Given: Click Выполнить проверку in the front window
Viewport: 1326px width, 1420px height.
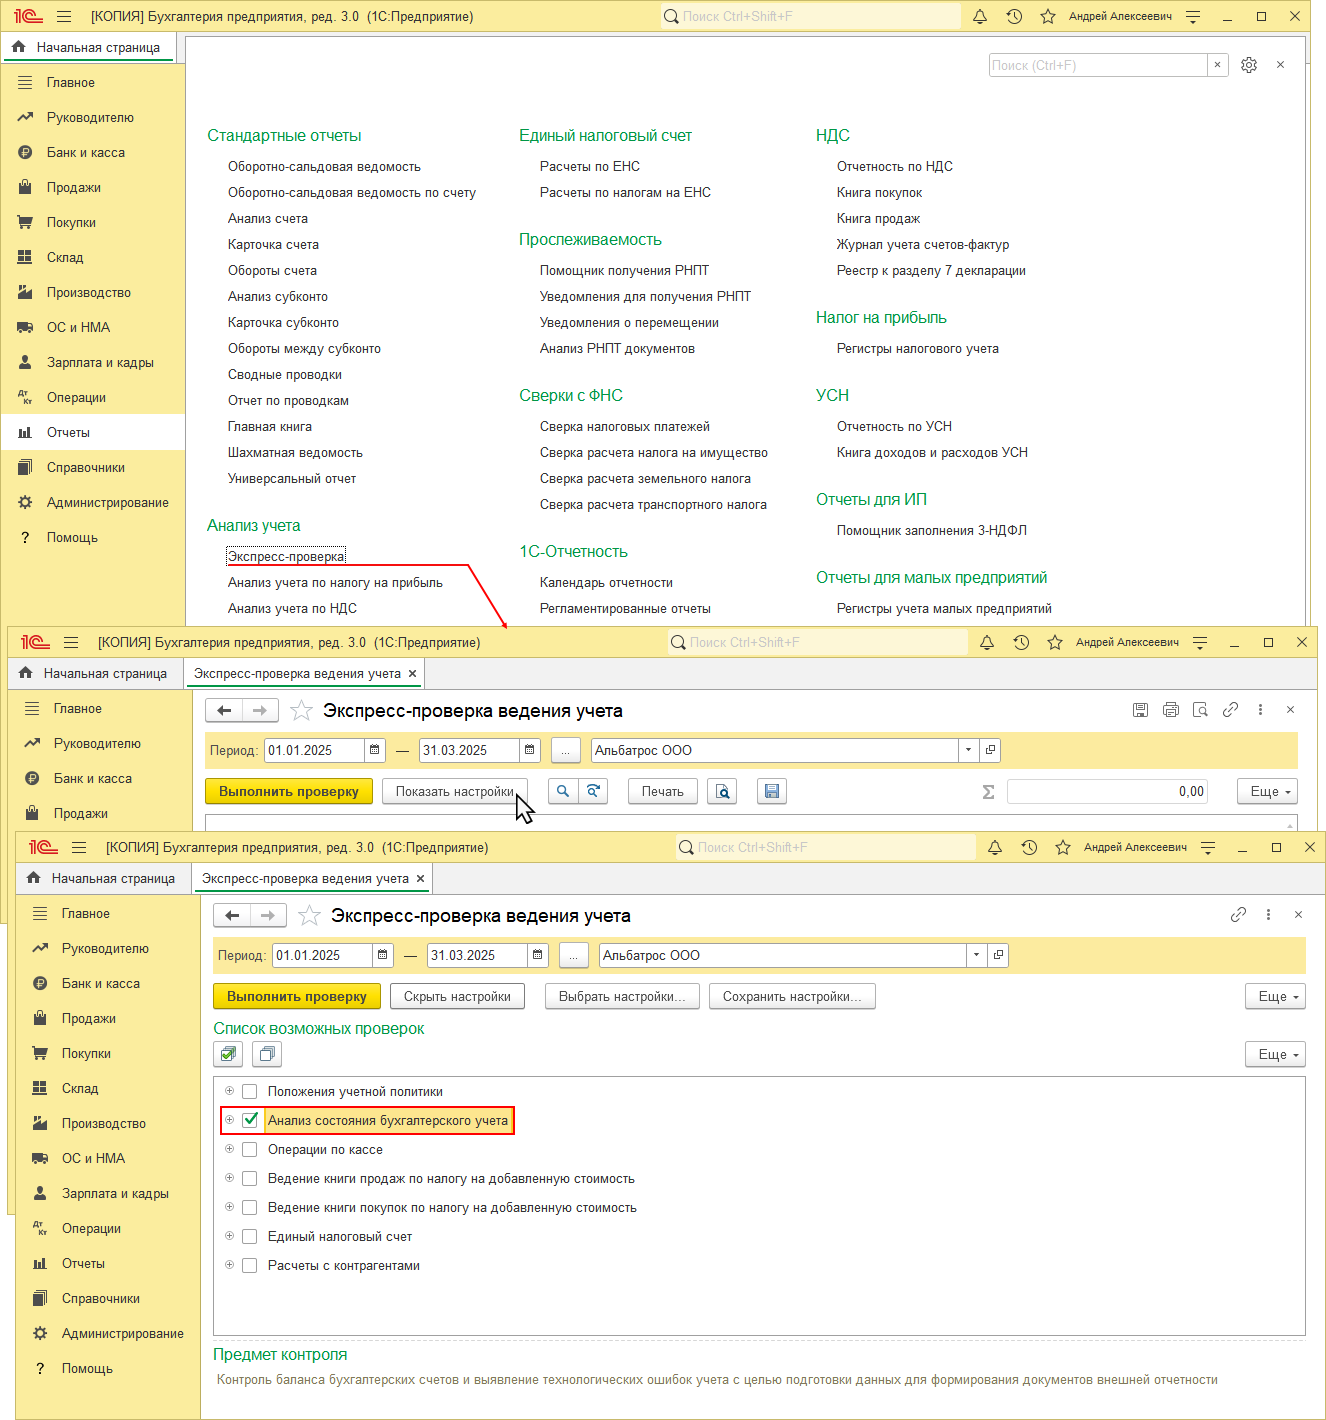Looking at the screenshot, I should [297, 996].
